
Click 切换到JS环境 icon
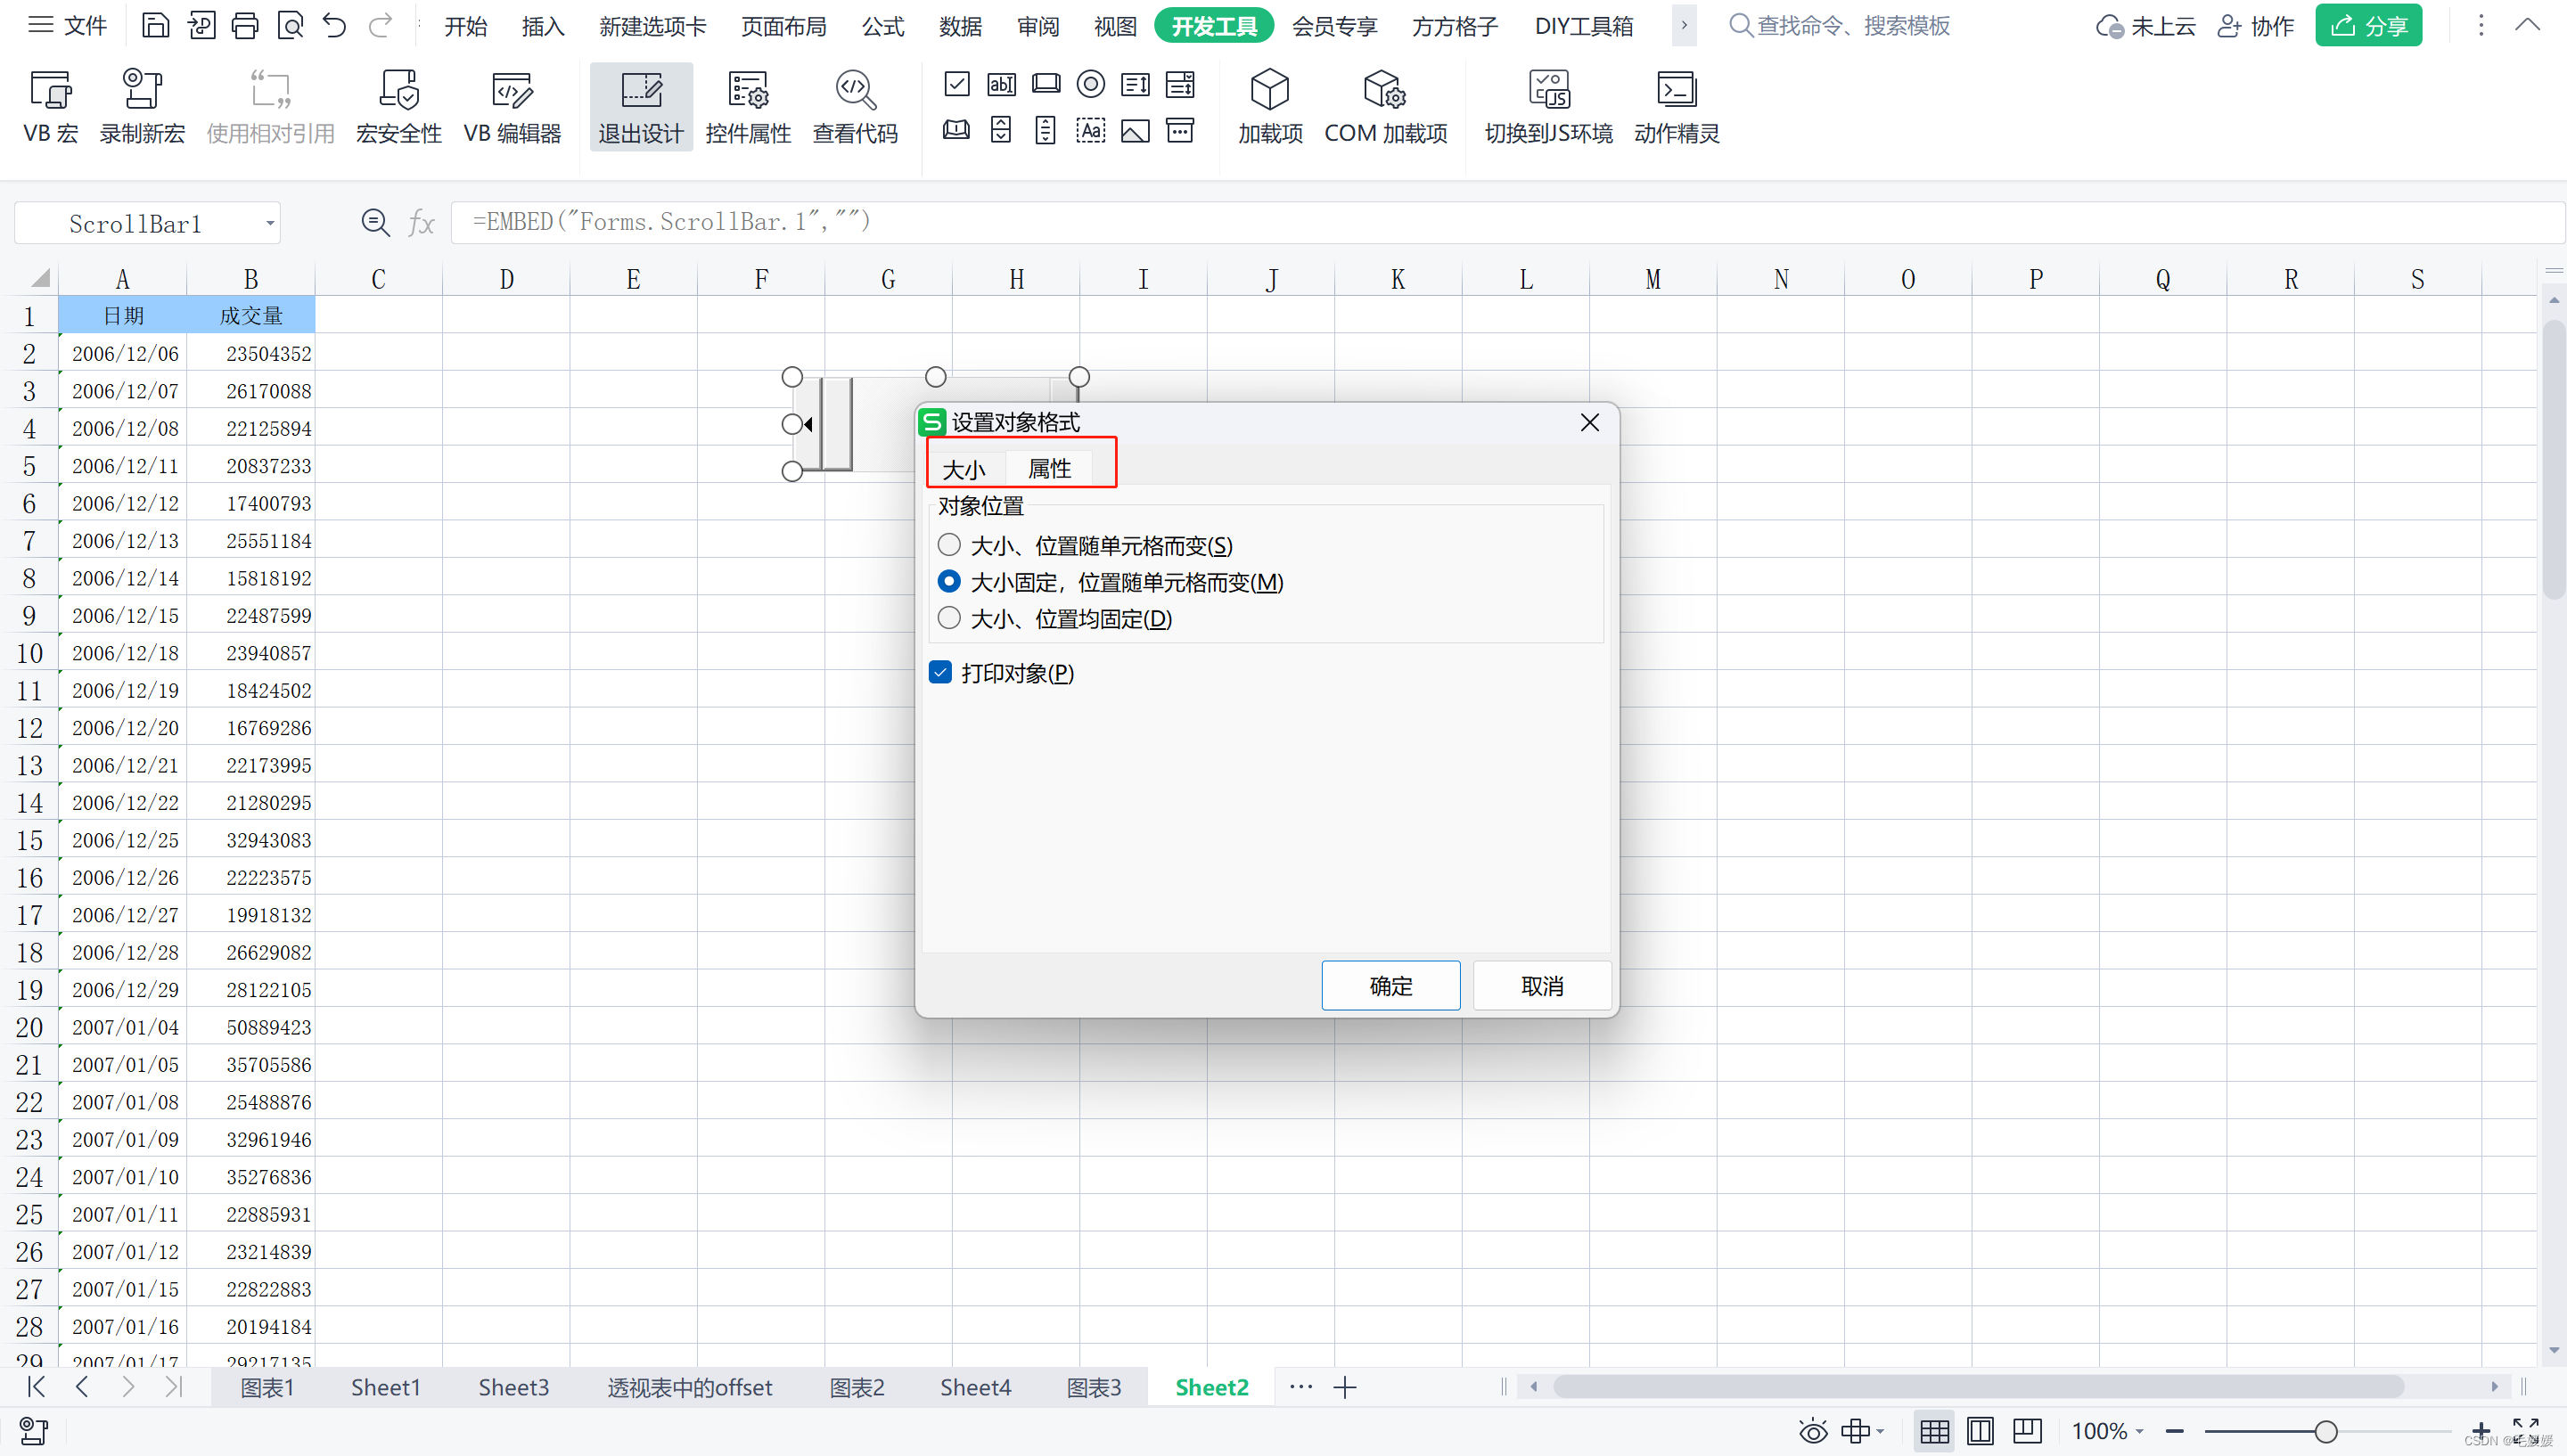pos(1549,107)
